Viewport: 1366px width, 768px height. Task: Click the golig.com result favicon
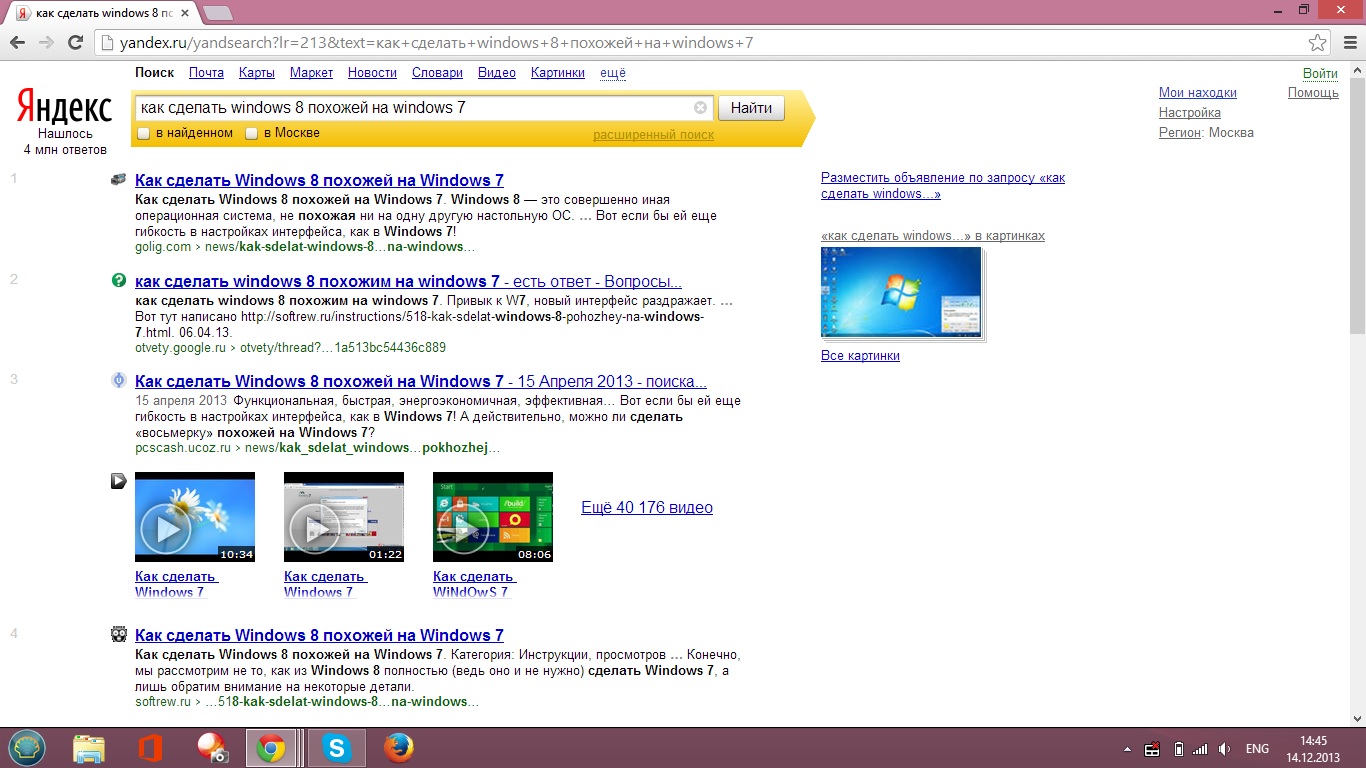(x=119, y=180)
